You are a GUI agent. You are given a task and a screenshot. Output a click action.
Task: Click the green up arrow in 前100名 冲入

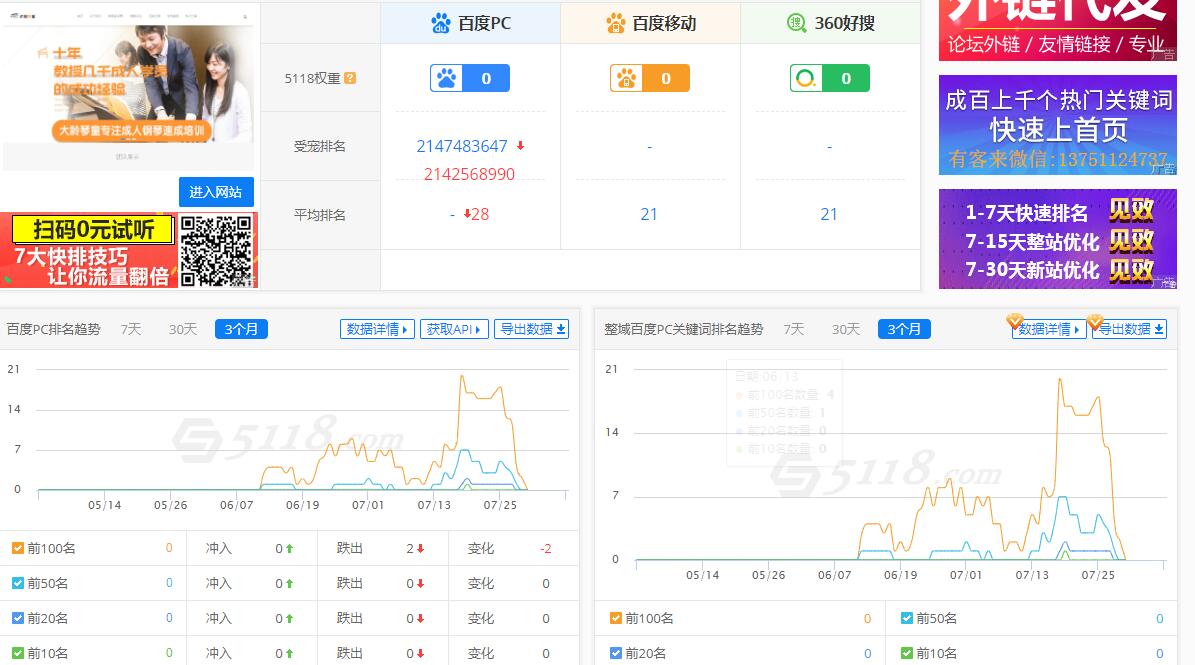(290, 548)
